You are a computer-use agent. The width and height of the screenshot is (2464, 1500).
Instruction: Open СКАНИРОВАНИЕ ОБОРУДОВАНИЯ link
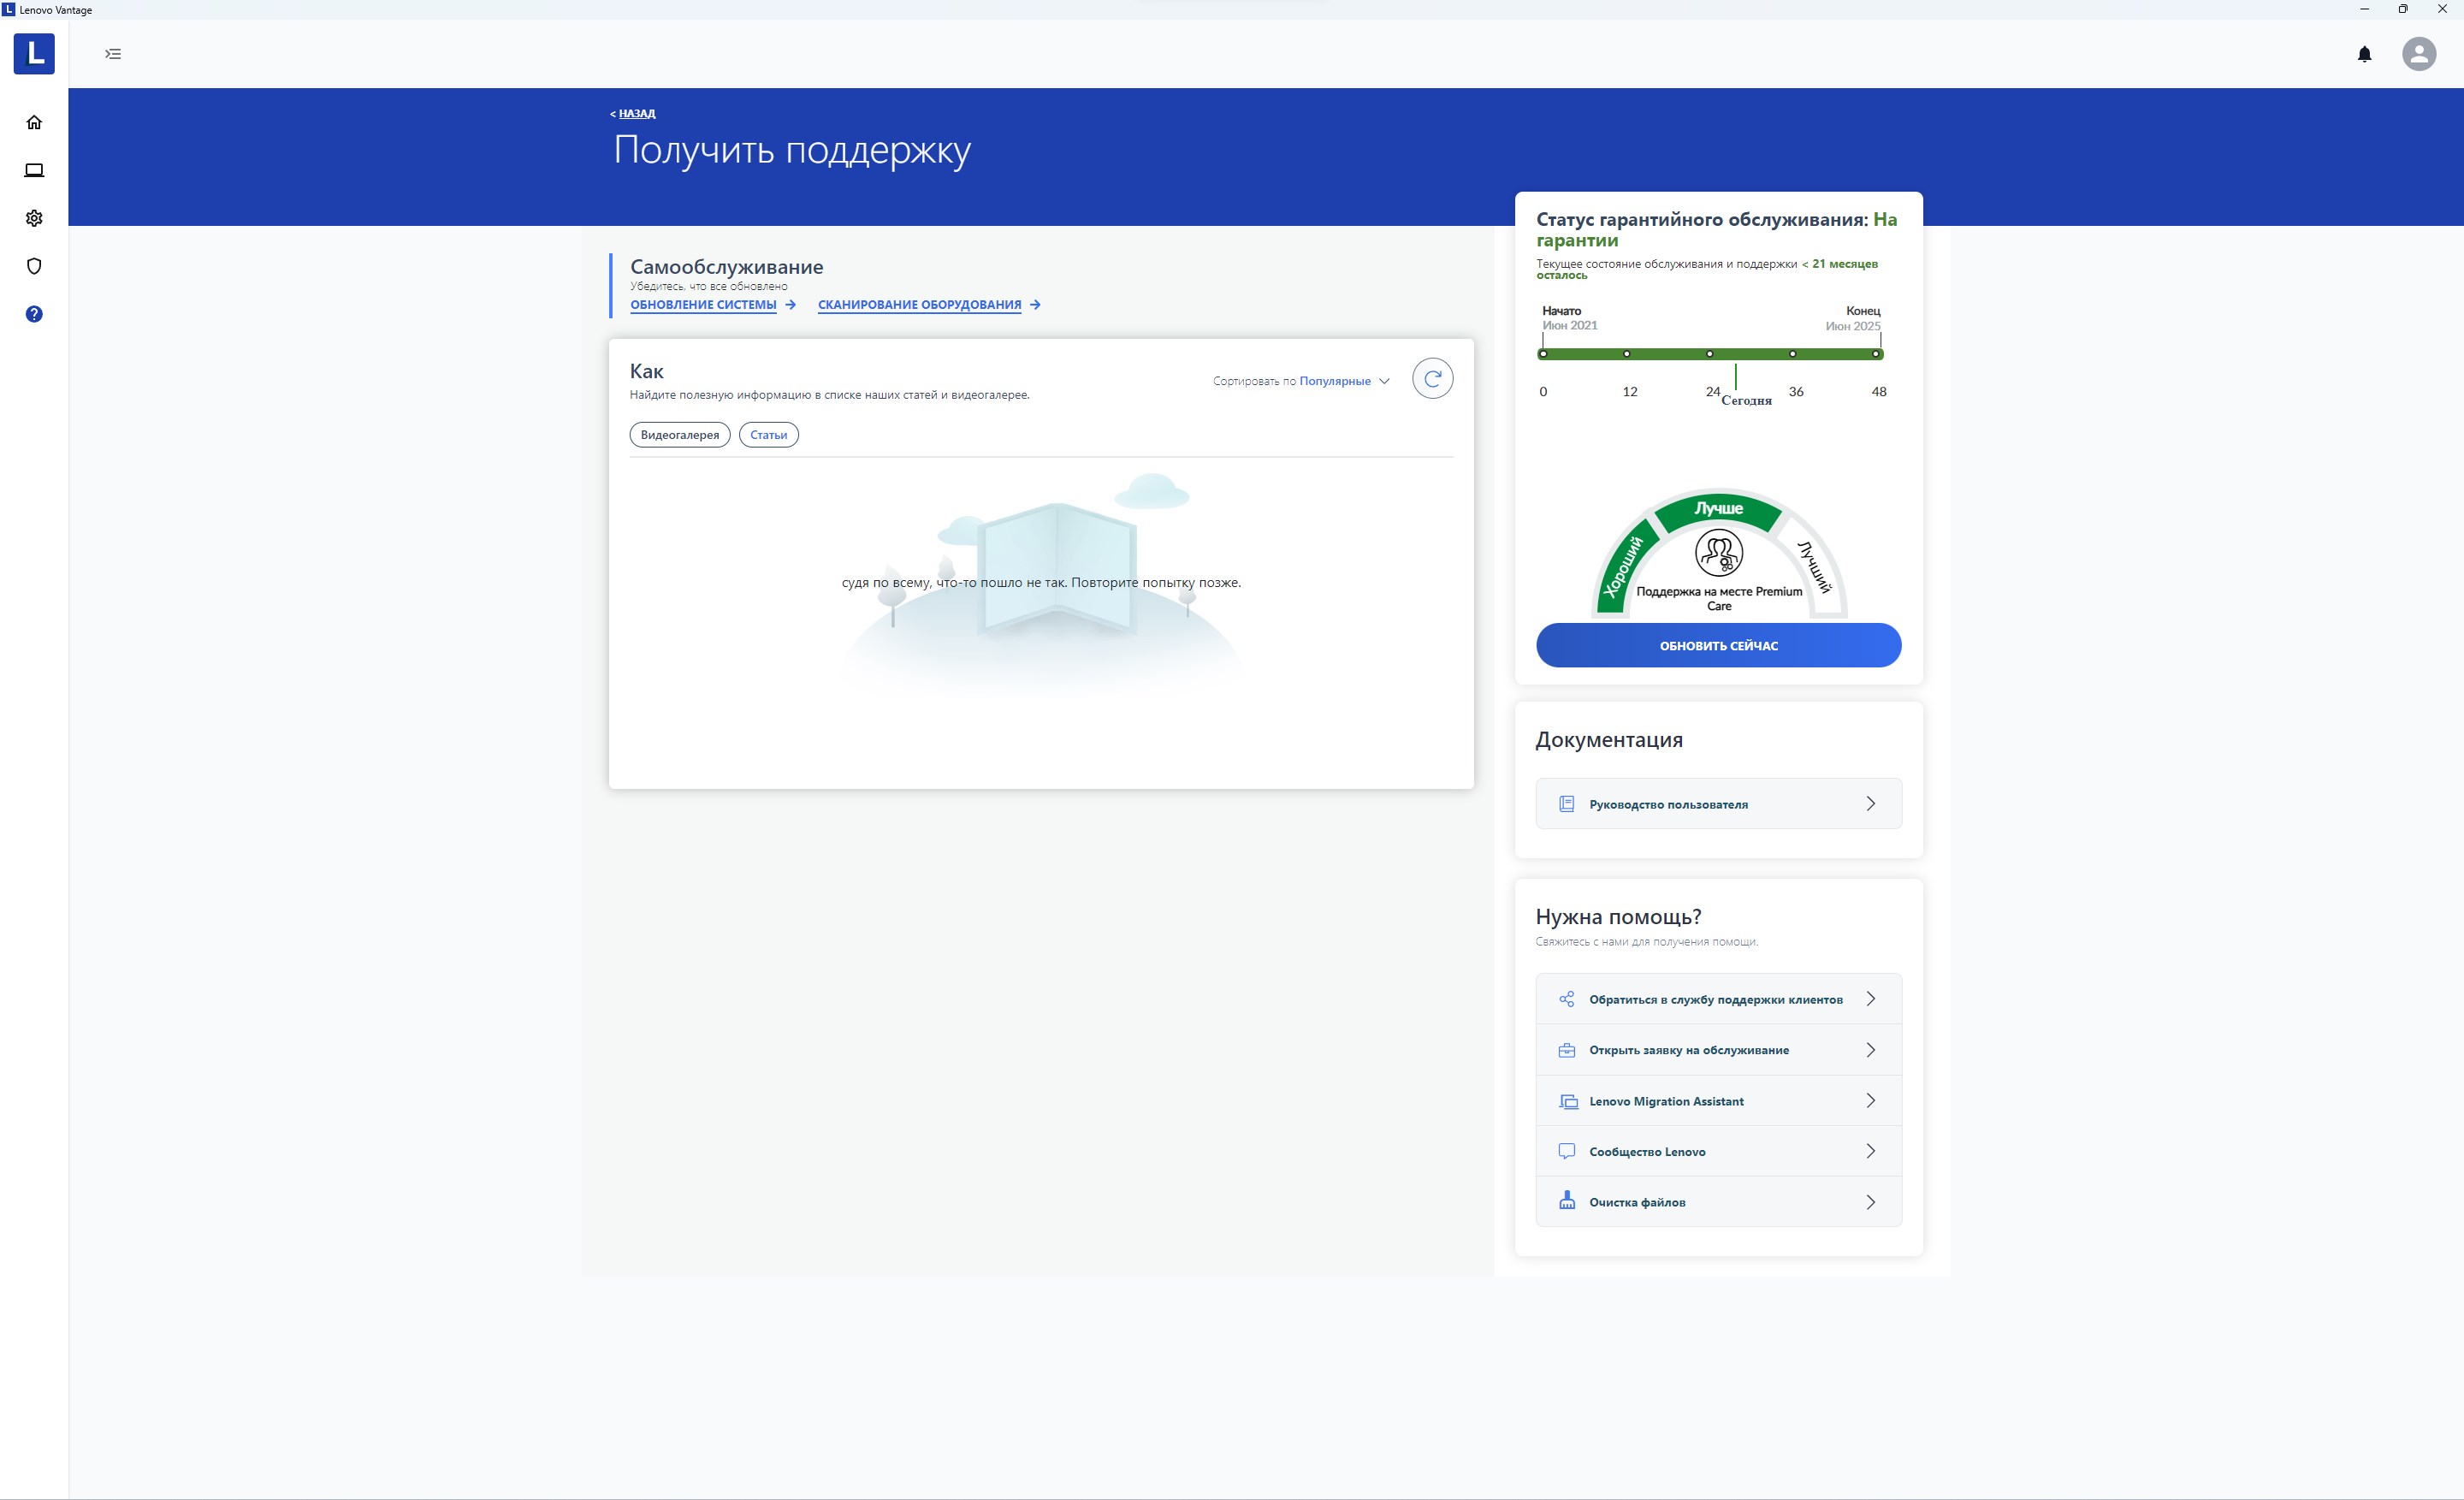tap(919, 305)
